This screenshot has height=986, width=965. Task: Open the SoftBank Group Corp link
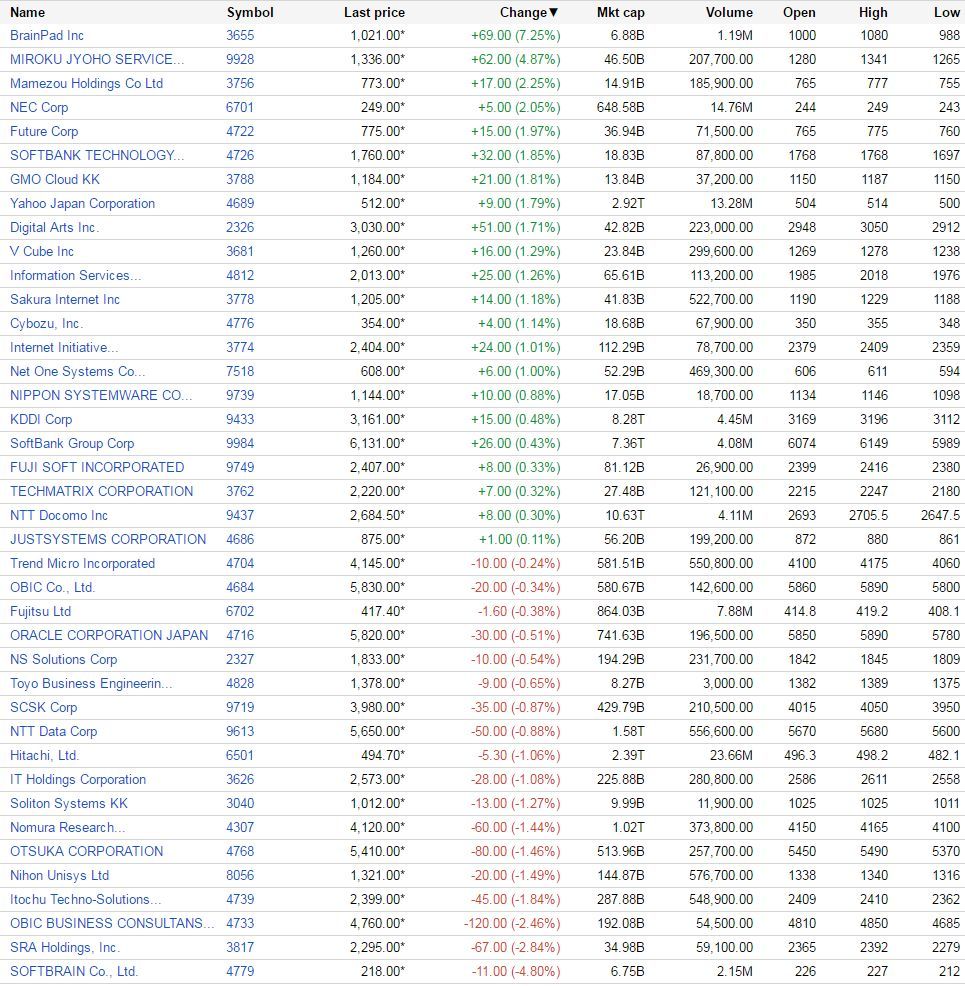coord(72,443)
